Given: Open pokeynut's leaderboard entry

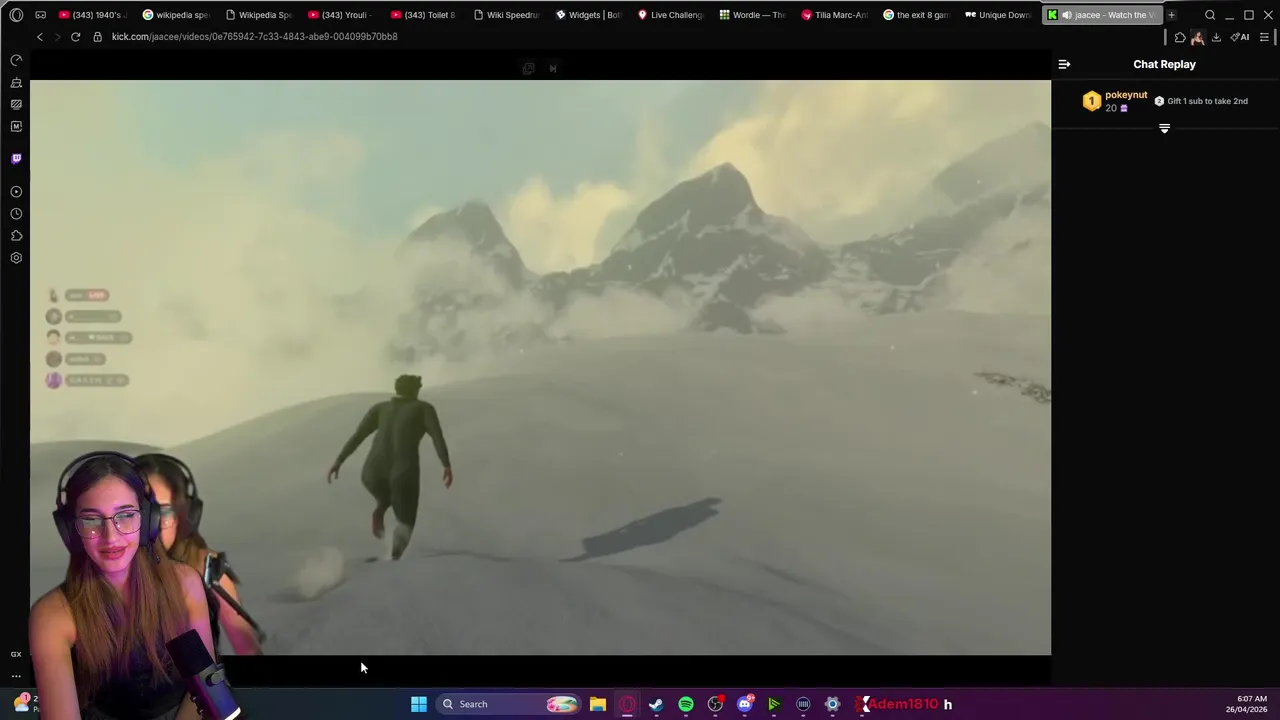Looking at the screenshot, I should coord(1116,101).
